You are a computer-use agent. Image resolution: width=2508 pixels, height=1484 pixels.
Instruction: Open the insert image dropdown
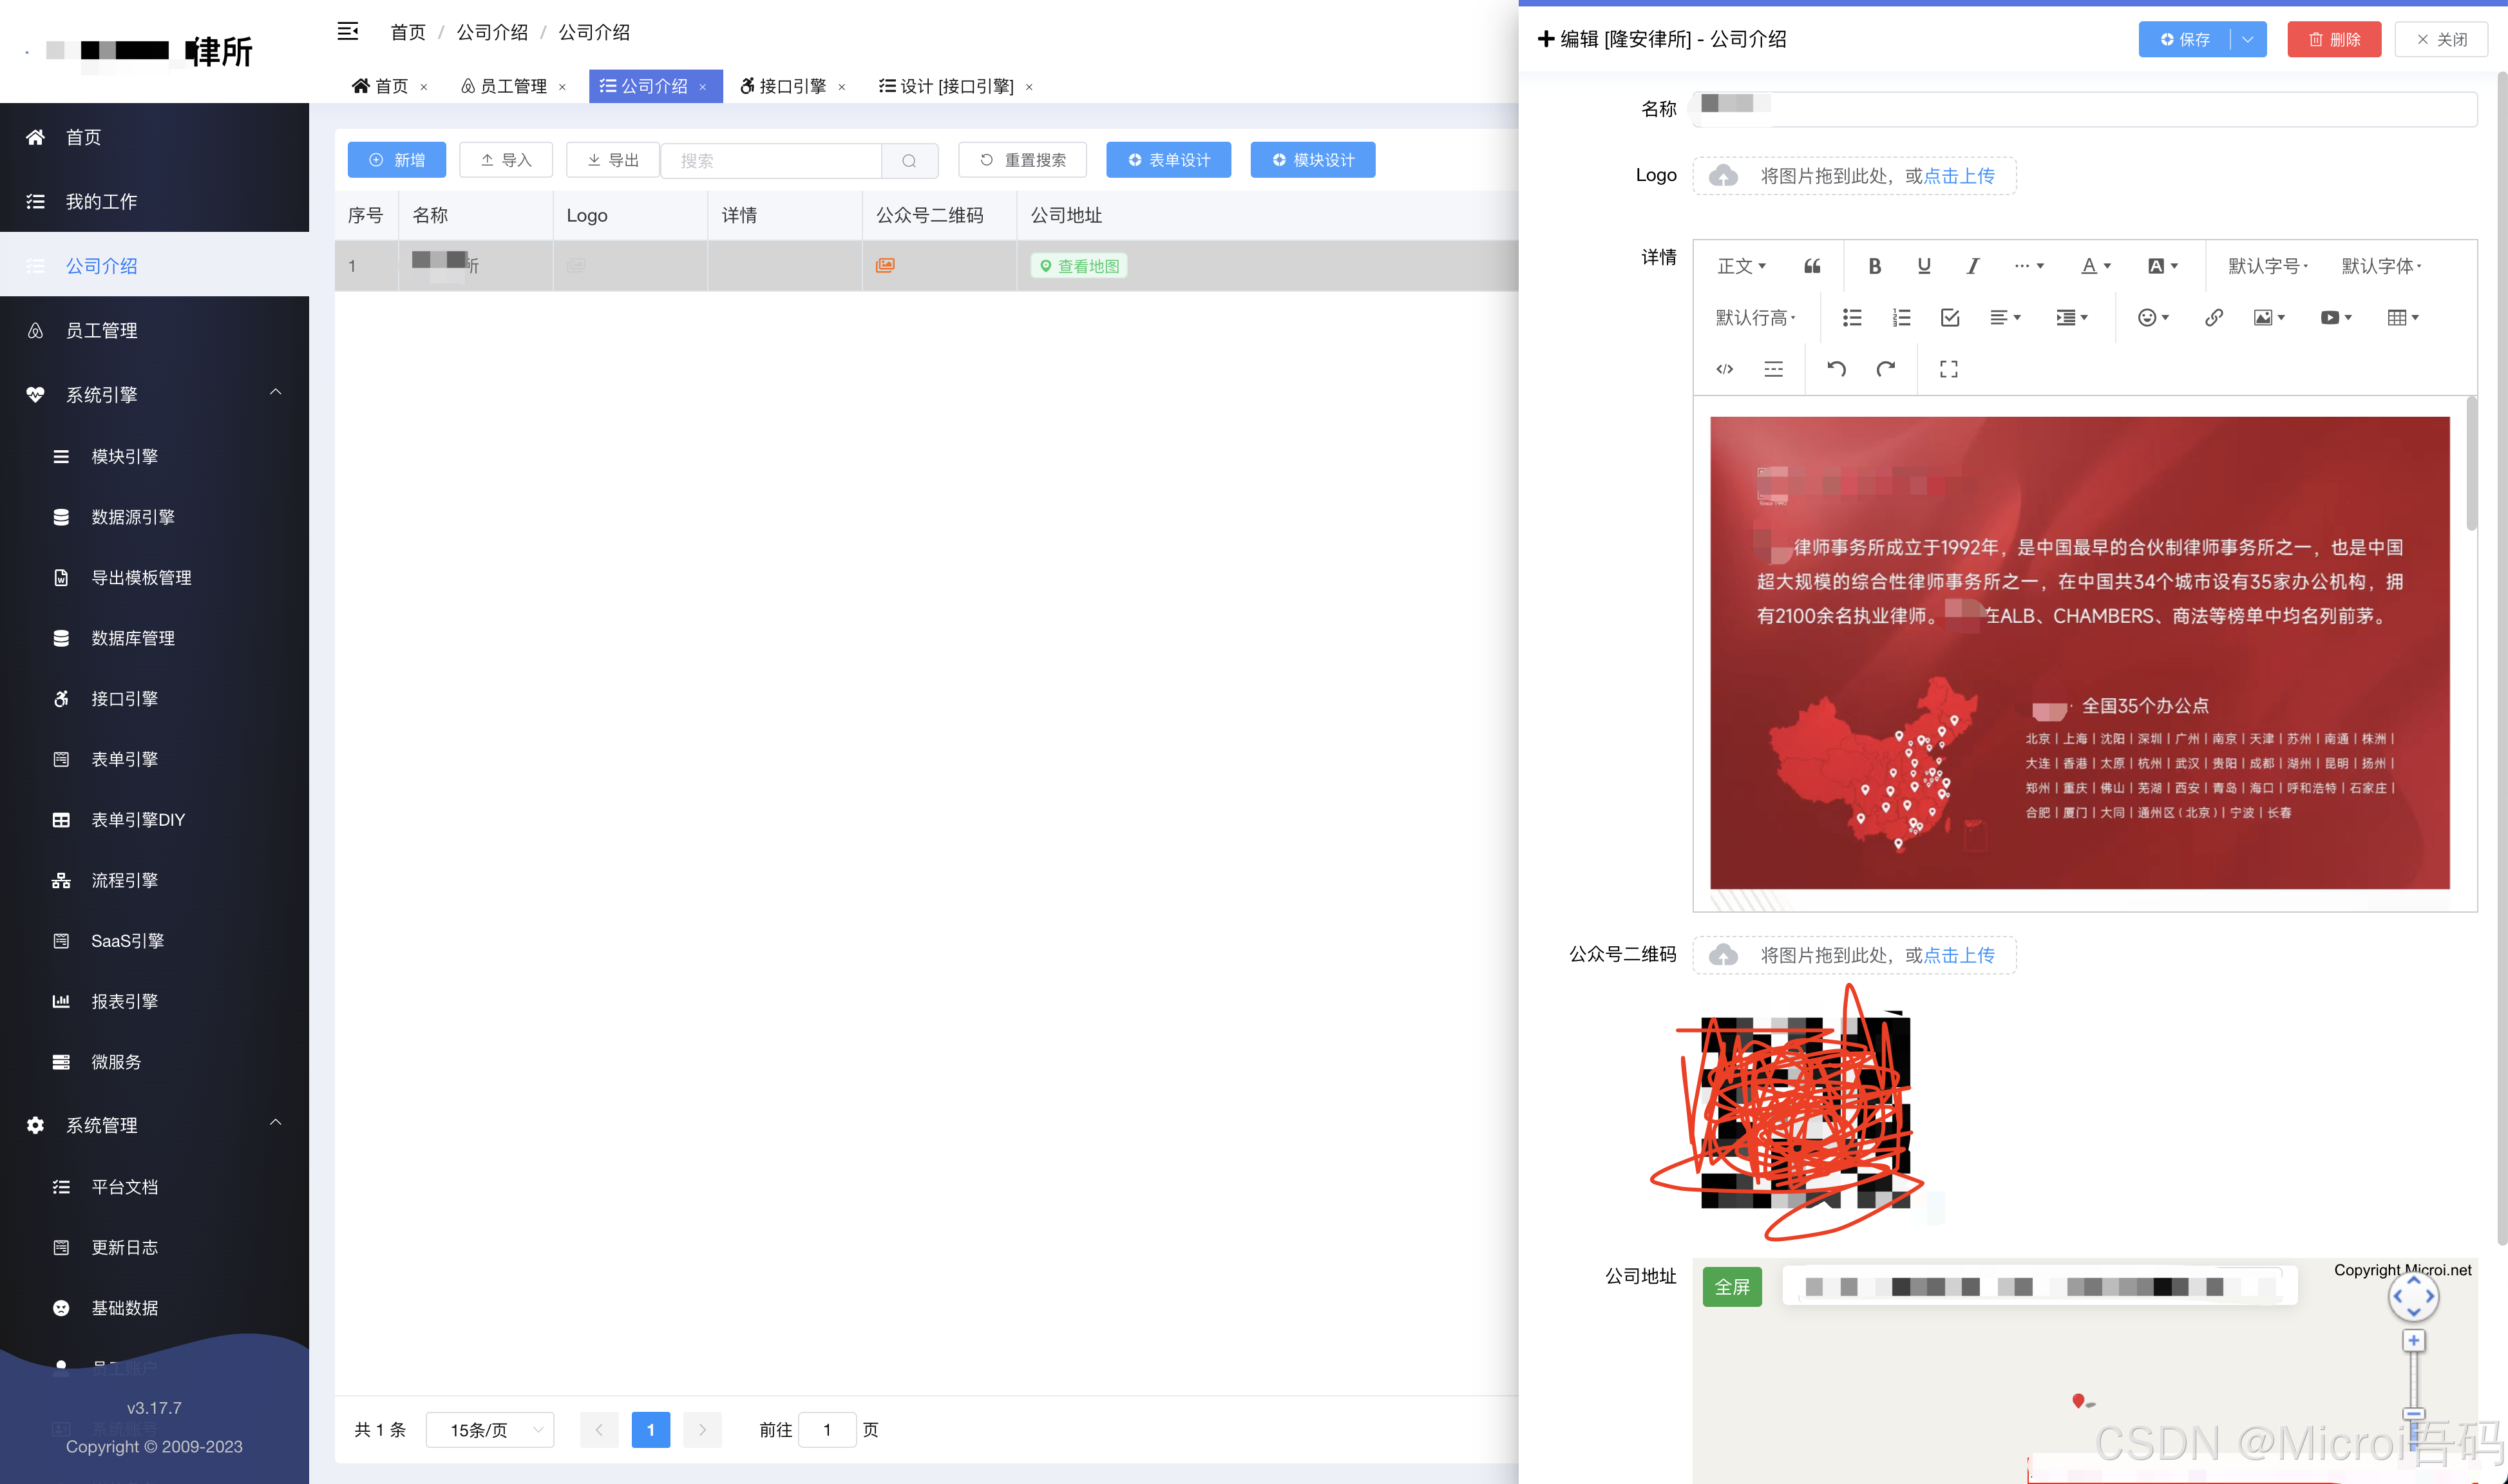[x=2269, y=318]
